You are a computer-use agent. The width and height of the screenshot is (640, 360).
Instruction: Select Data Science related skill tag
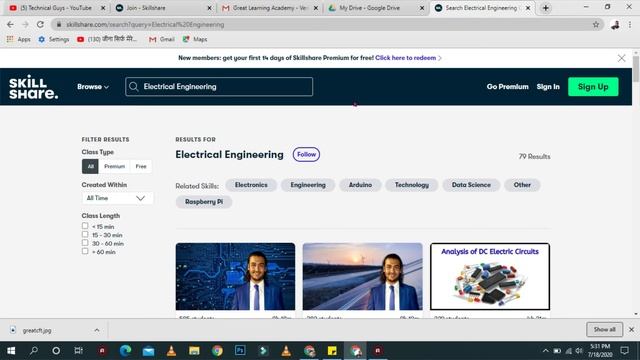[471, 185]
